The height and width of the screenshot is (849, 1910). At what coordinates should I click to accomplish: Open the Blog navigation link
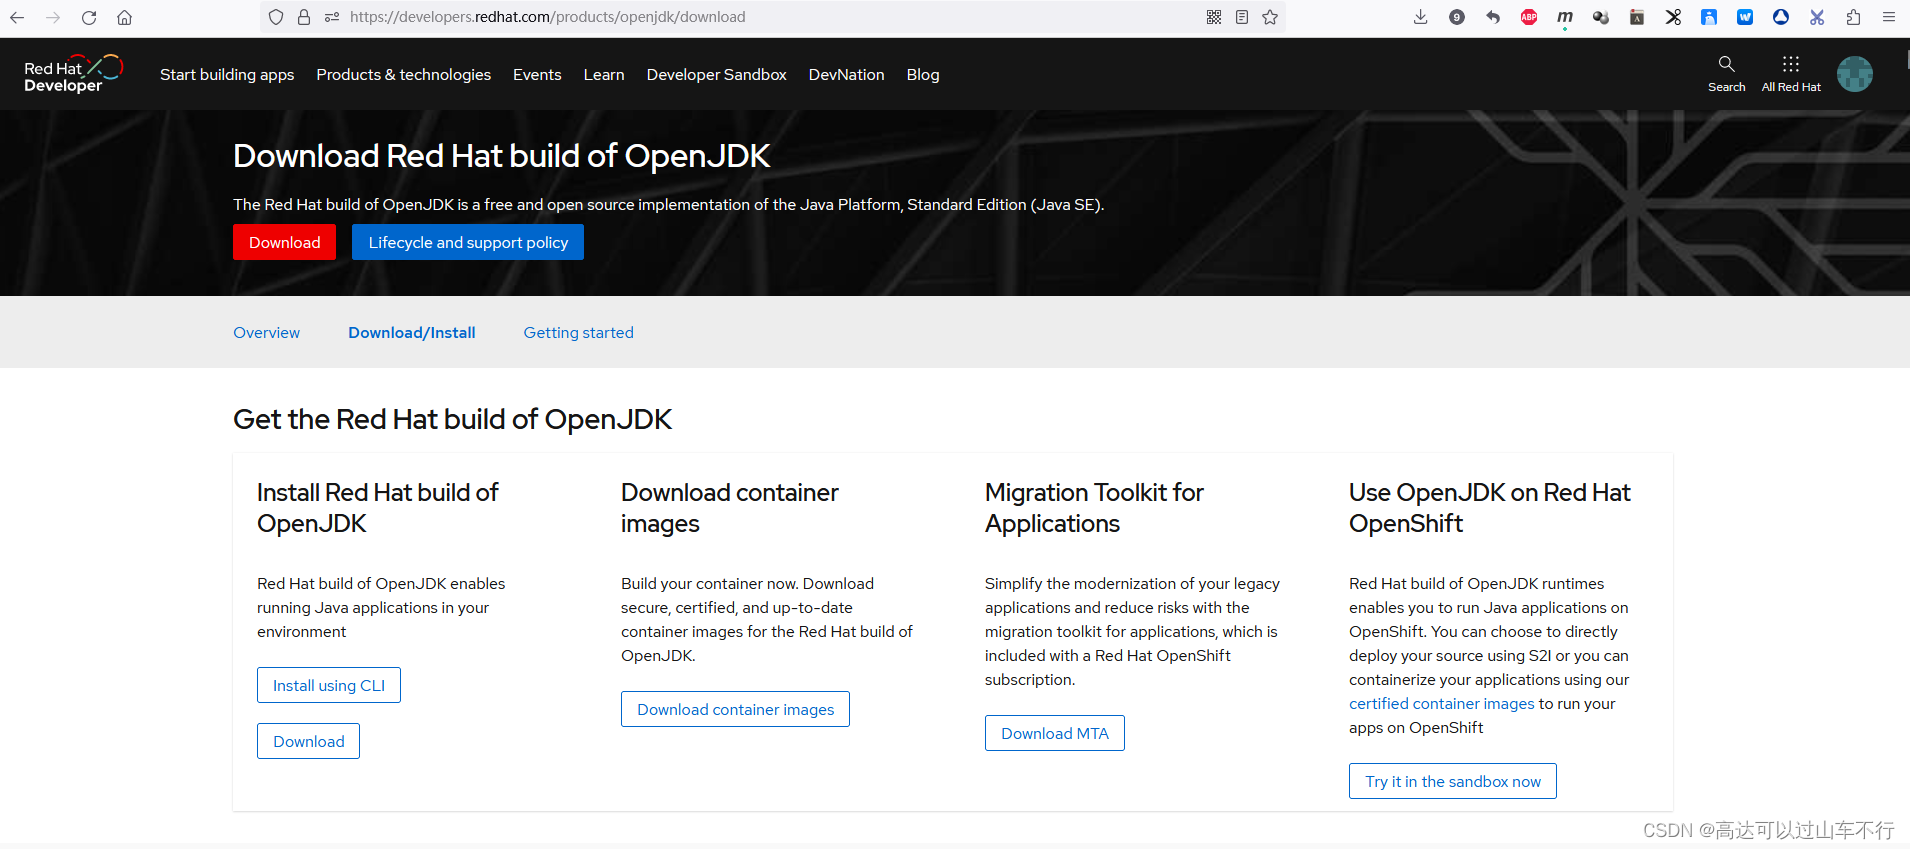click(923, 75)
